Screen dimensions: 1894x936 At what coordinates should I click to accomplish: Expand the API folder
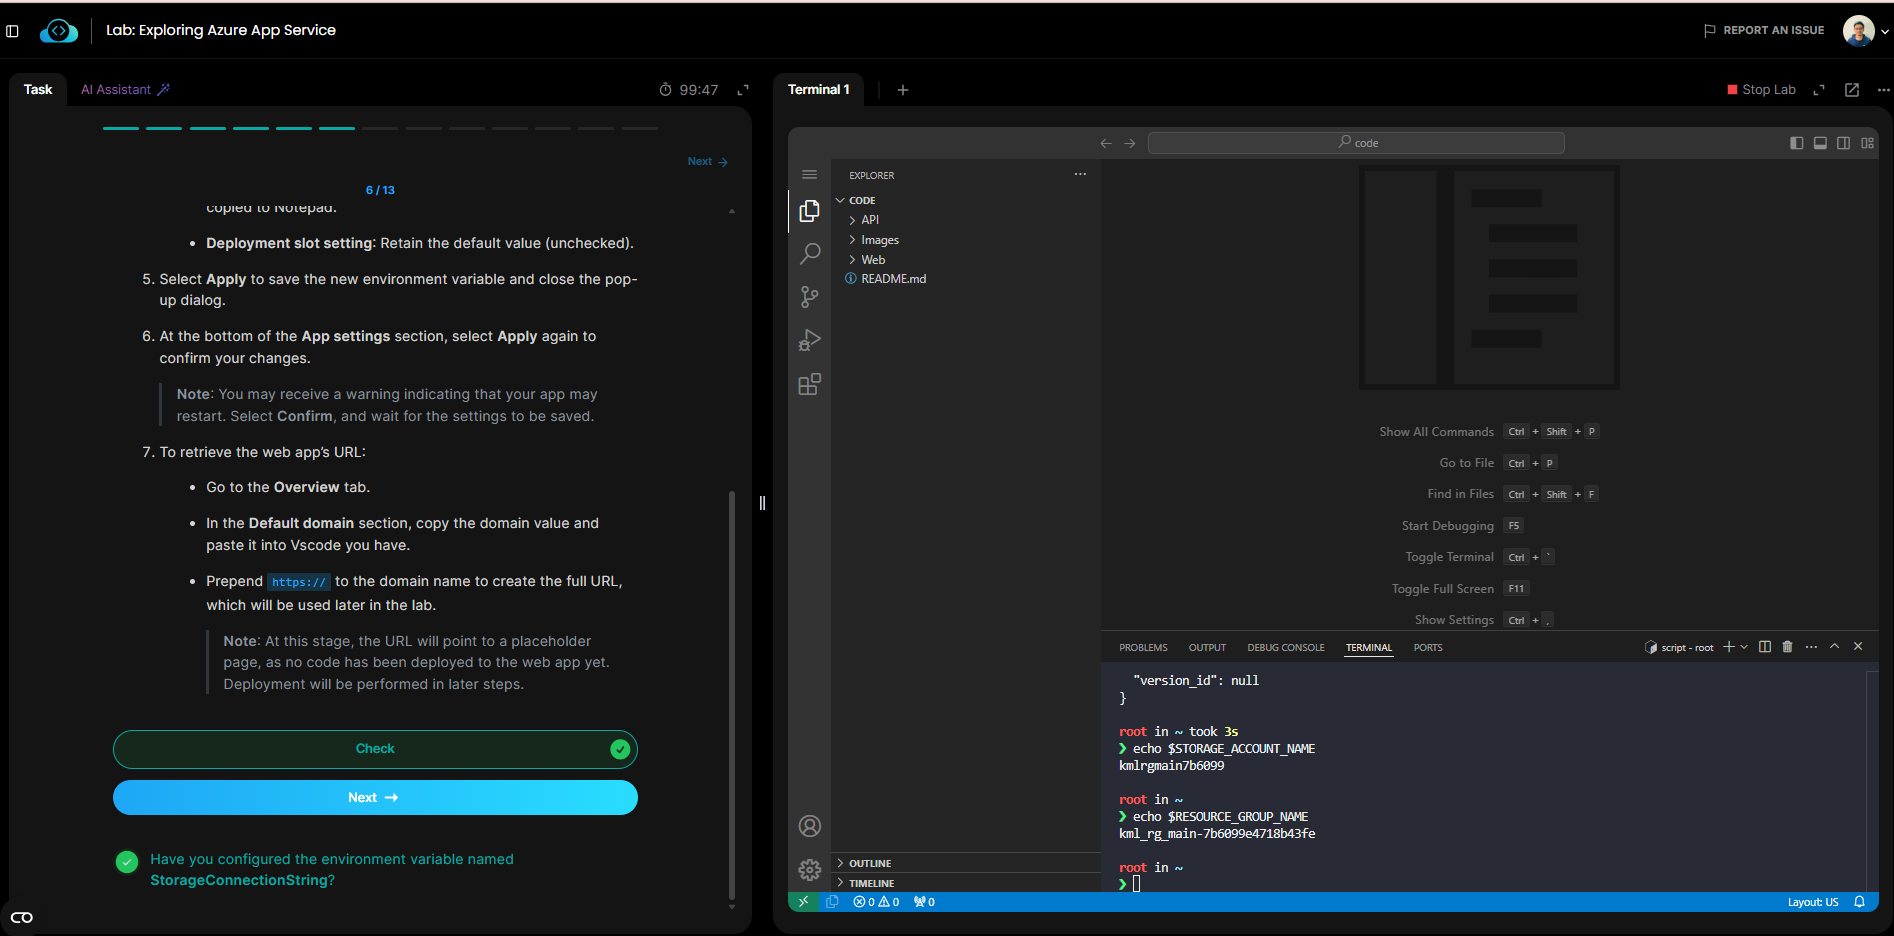tap(870, 220)
